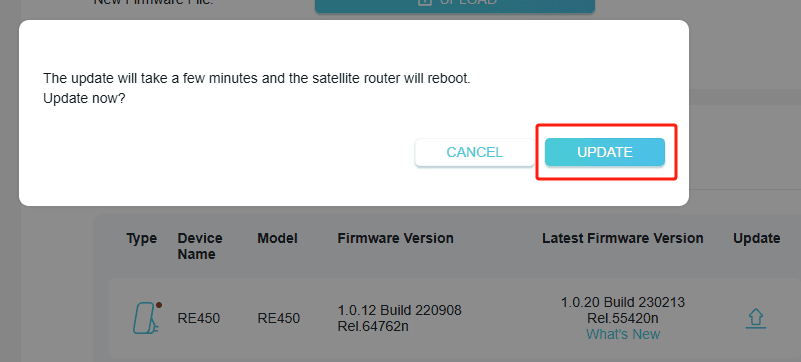Select the RE450 device name cell
Image resolution: width=801 pixels, height=362 pixels.
(x=199, y=319)
